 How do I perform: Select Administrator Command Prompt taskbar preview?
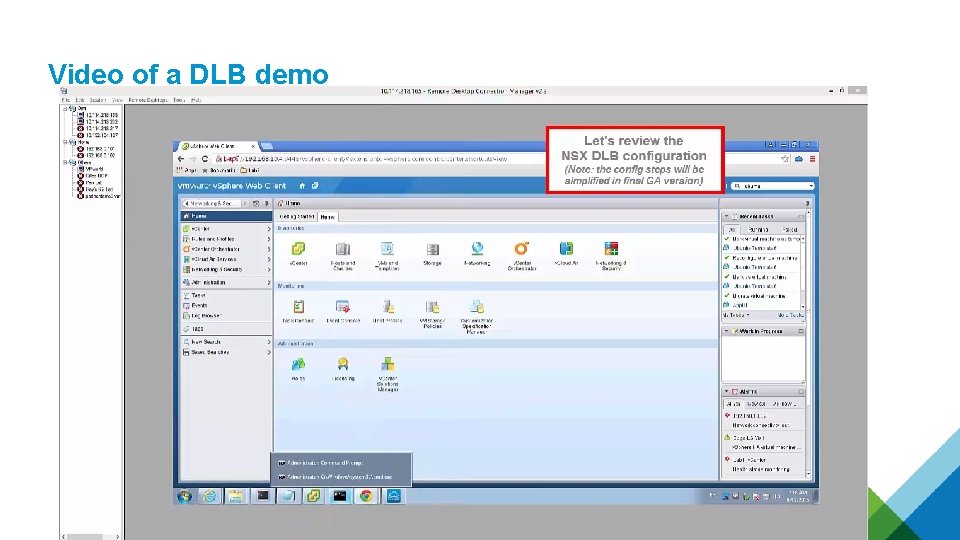coord(341,463)
